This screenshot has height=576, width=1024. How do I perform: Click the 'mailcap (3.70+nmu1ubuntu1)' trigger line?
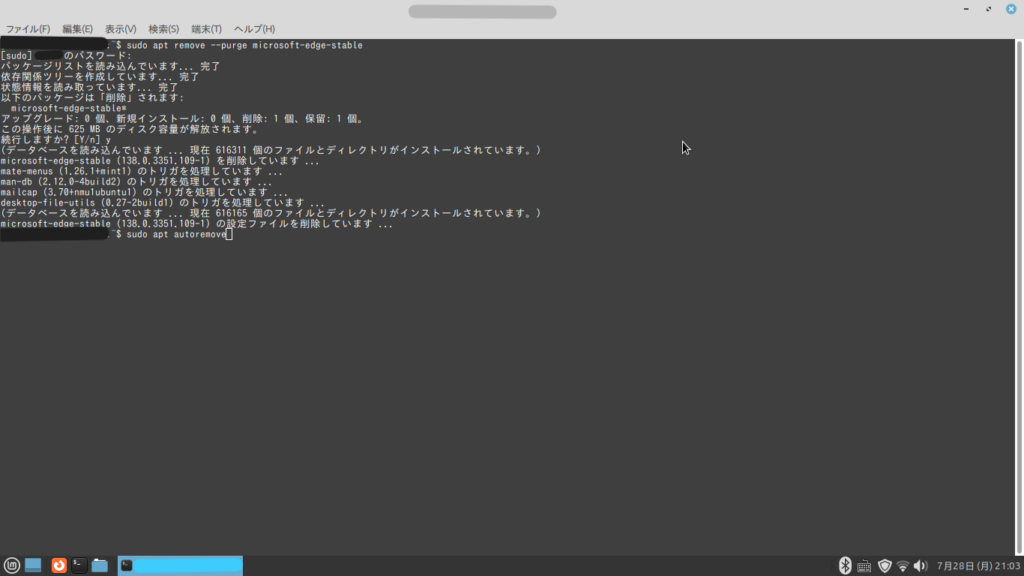coord(144,192)
